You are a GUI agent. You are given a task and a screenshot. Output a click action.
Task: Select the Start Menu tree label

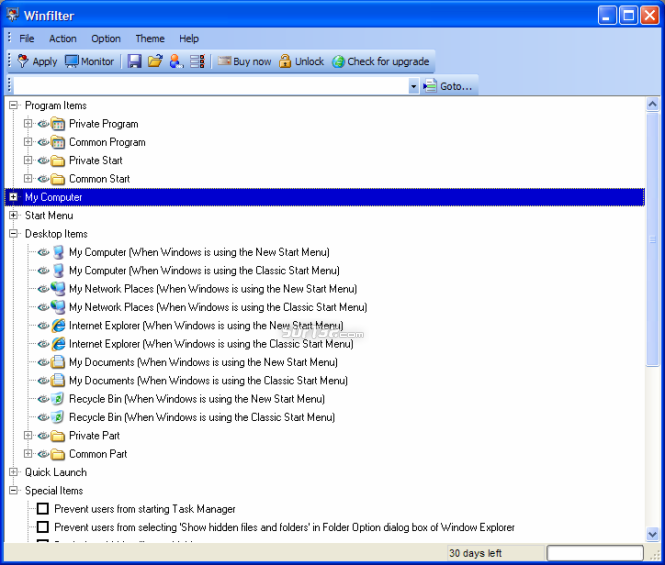click(x=49, y=215)
